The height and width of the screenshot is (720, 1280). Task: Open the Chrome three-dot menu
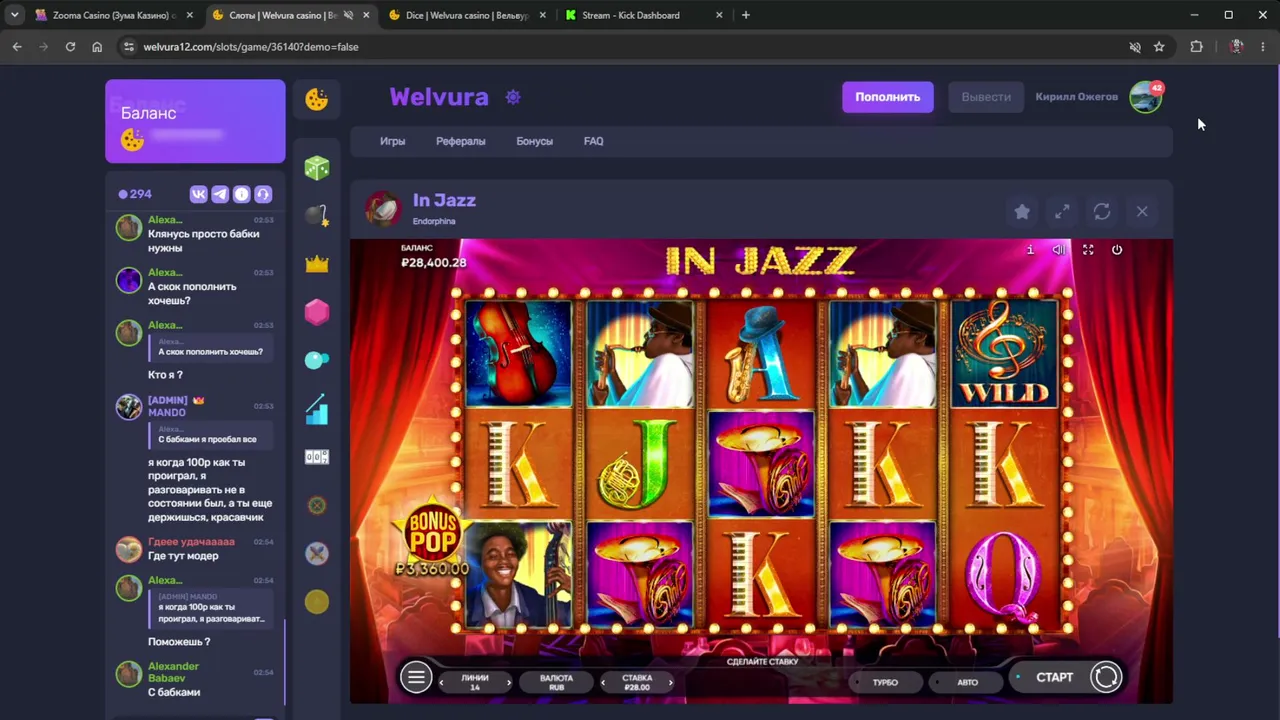1265,47
